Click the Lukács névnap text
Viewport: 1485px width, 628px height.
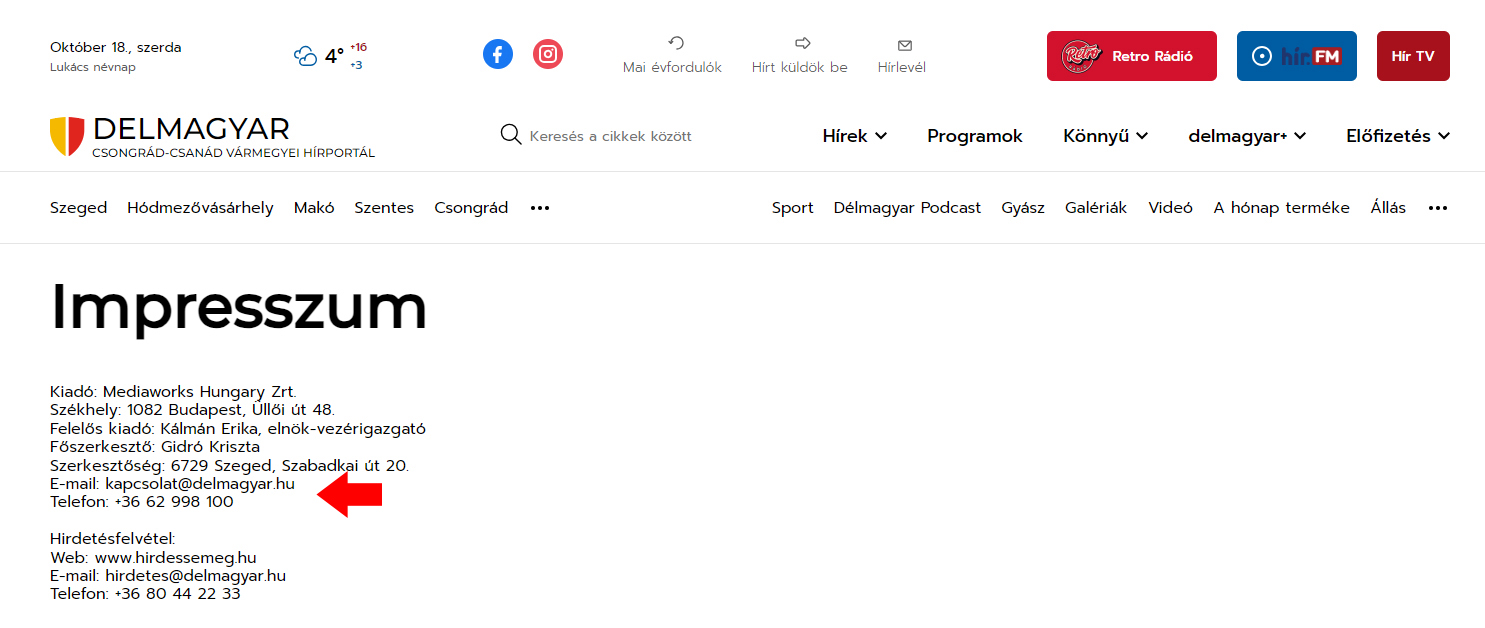point(93,67)
